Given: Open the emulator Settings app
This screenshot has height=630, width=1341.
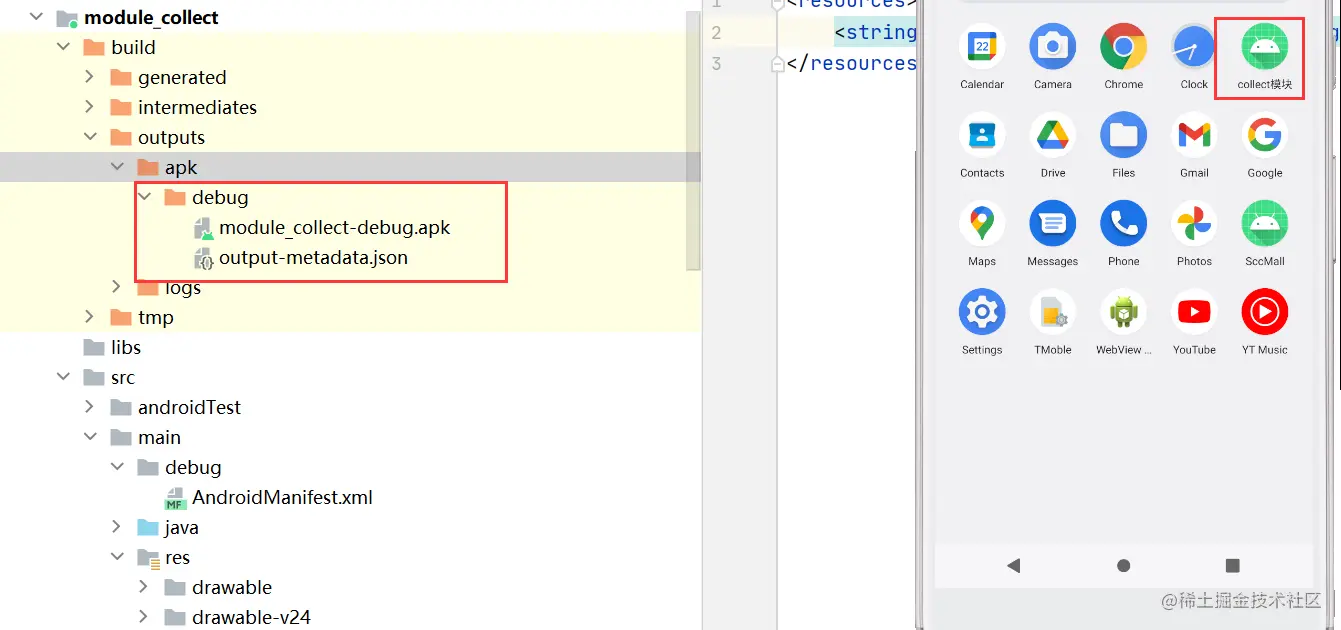Looking at the screenshot, I should [x=982, y=313].
